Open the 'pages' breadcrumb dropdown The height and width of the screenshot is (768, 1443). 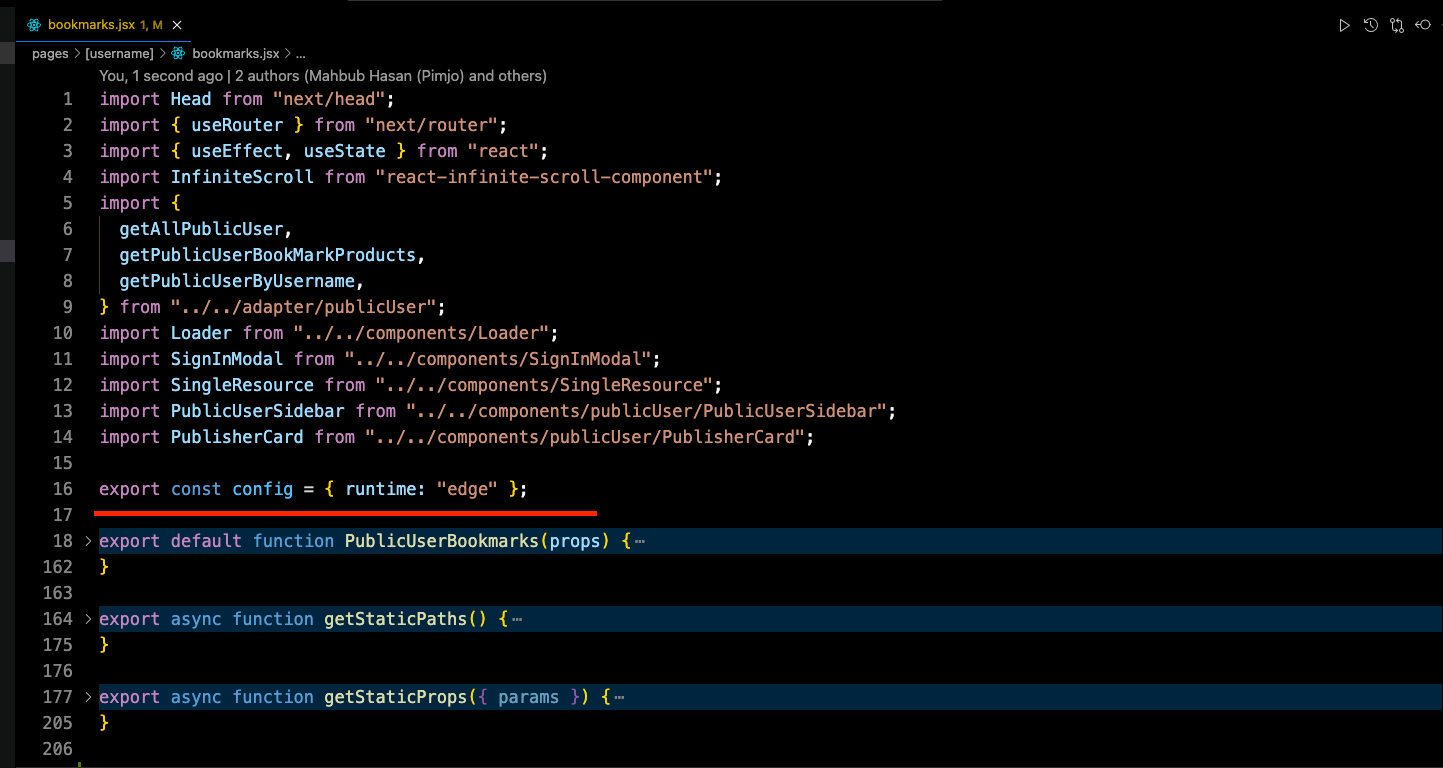pos(50,53)
